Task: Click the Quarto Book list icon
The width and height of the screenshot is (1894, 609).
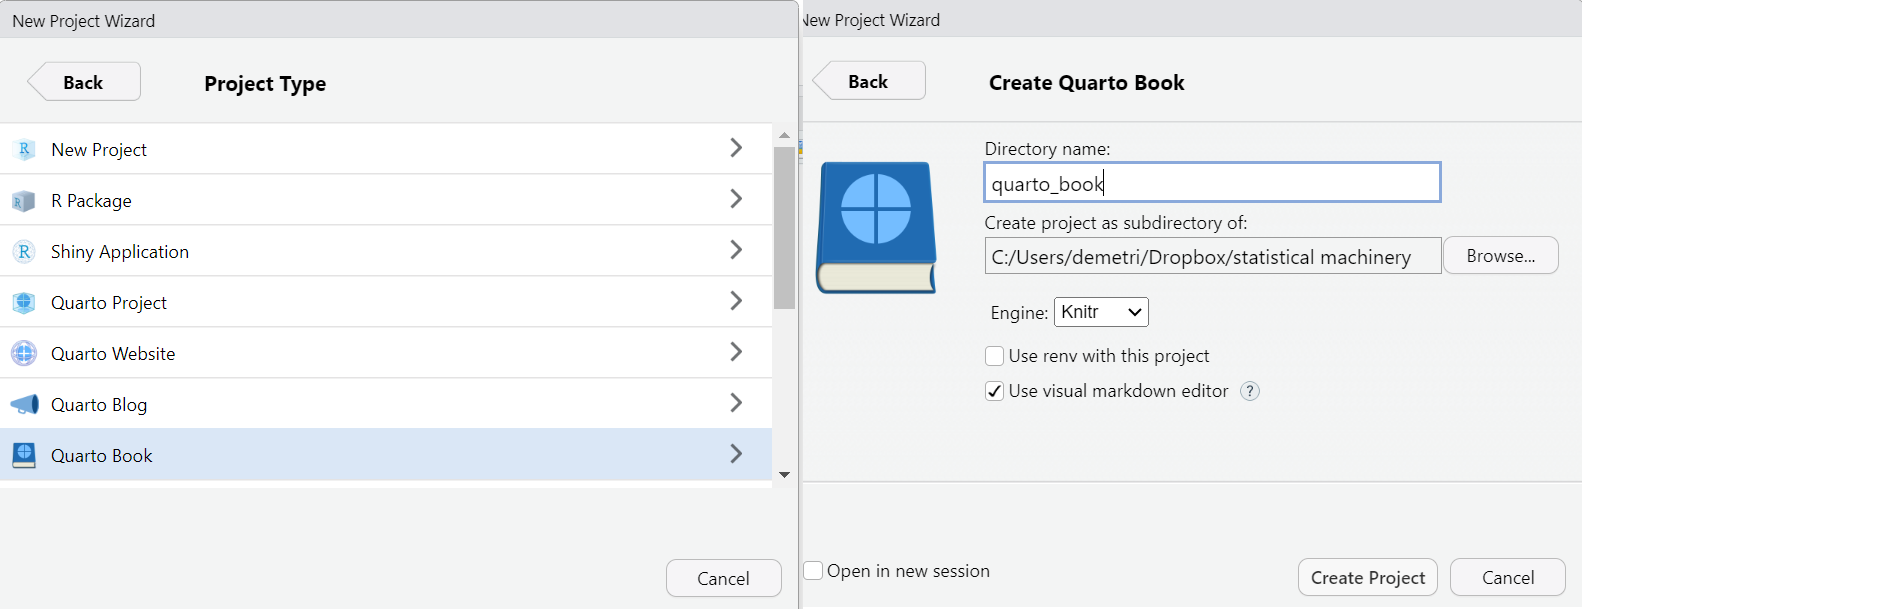Action: pos(24,456)
